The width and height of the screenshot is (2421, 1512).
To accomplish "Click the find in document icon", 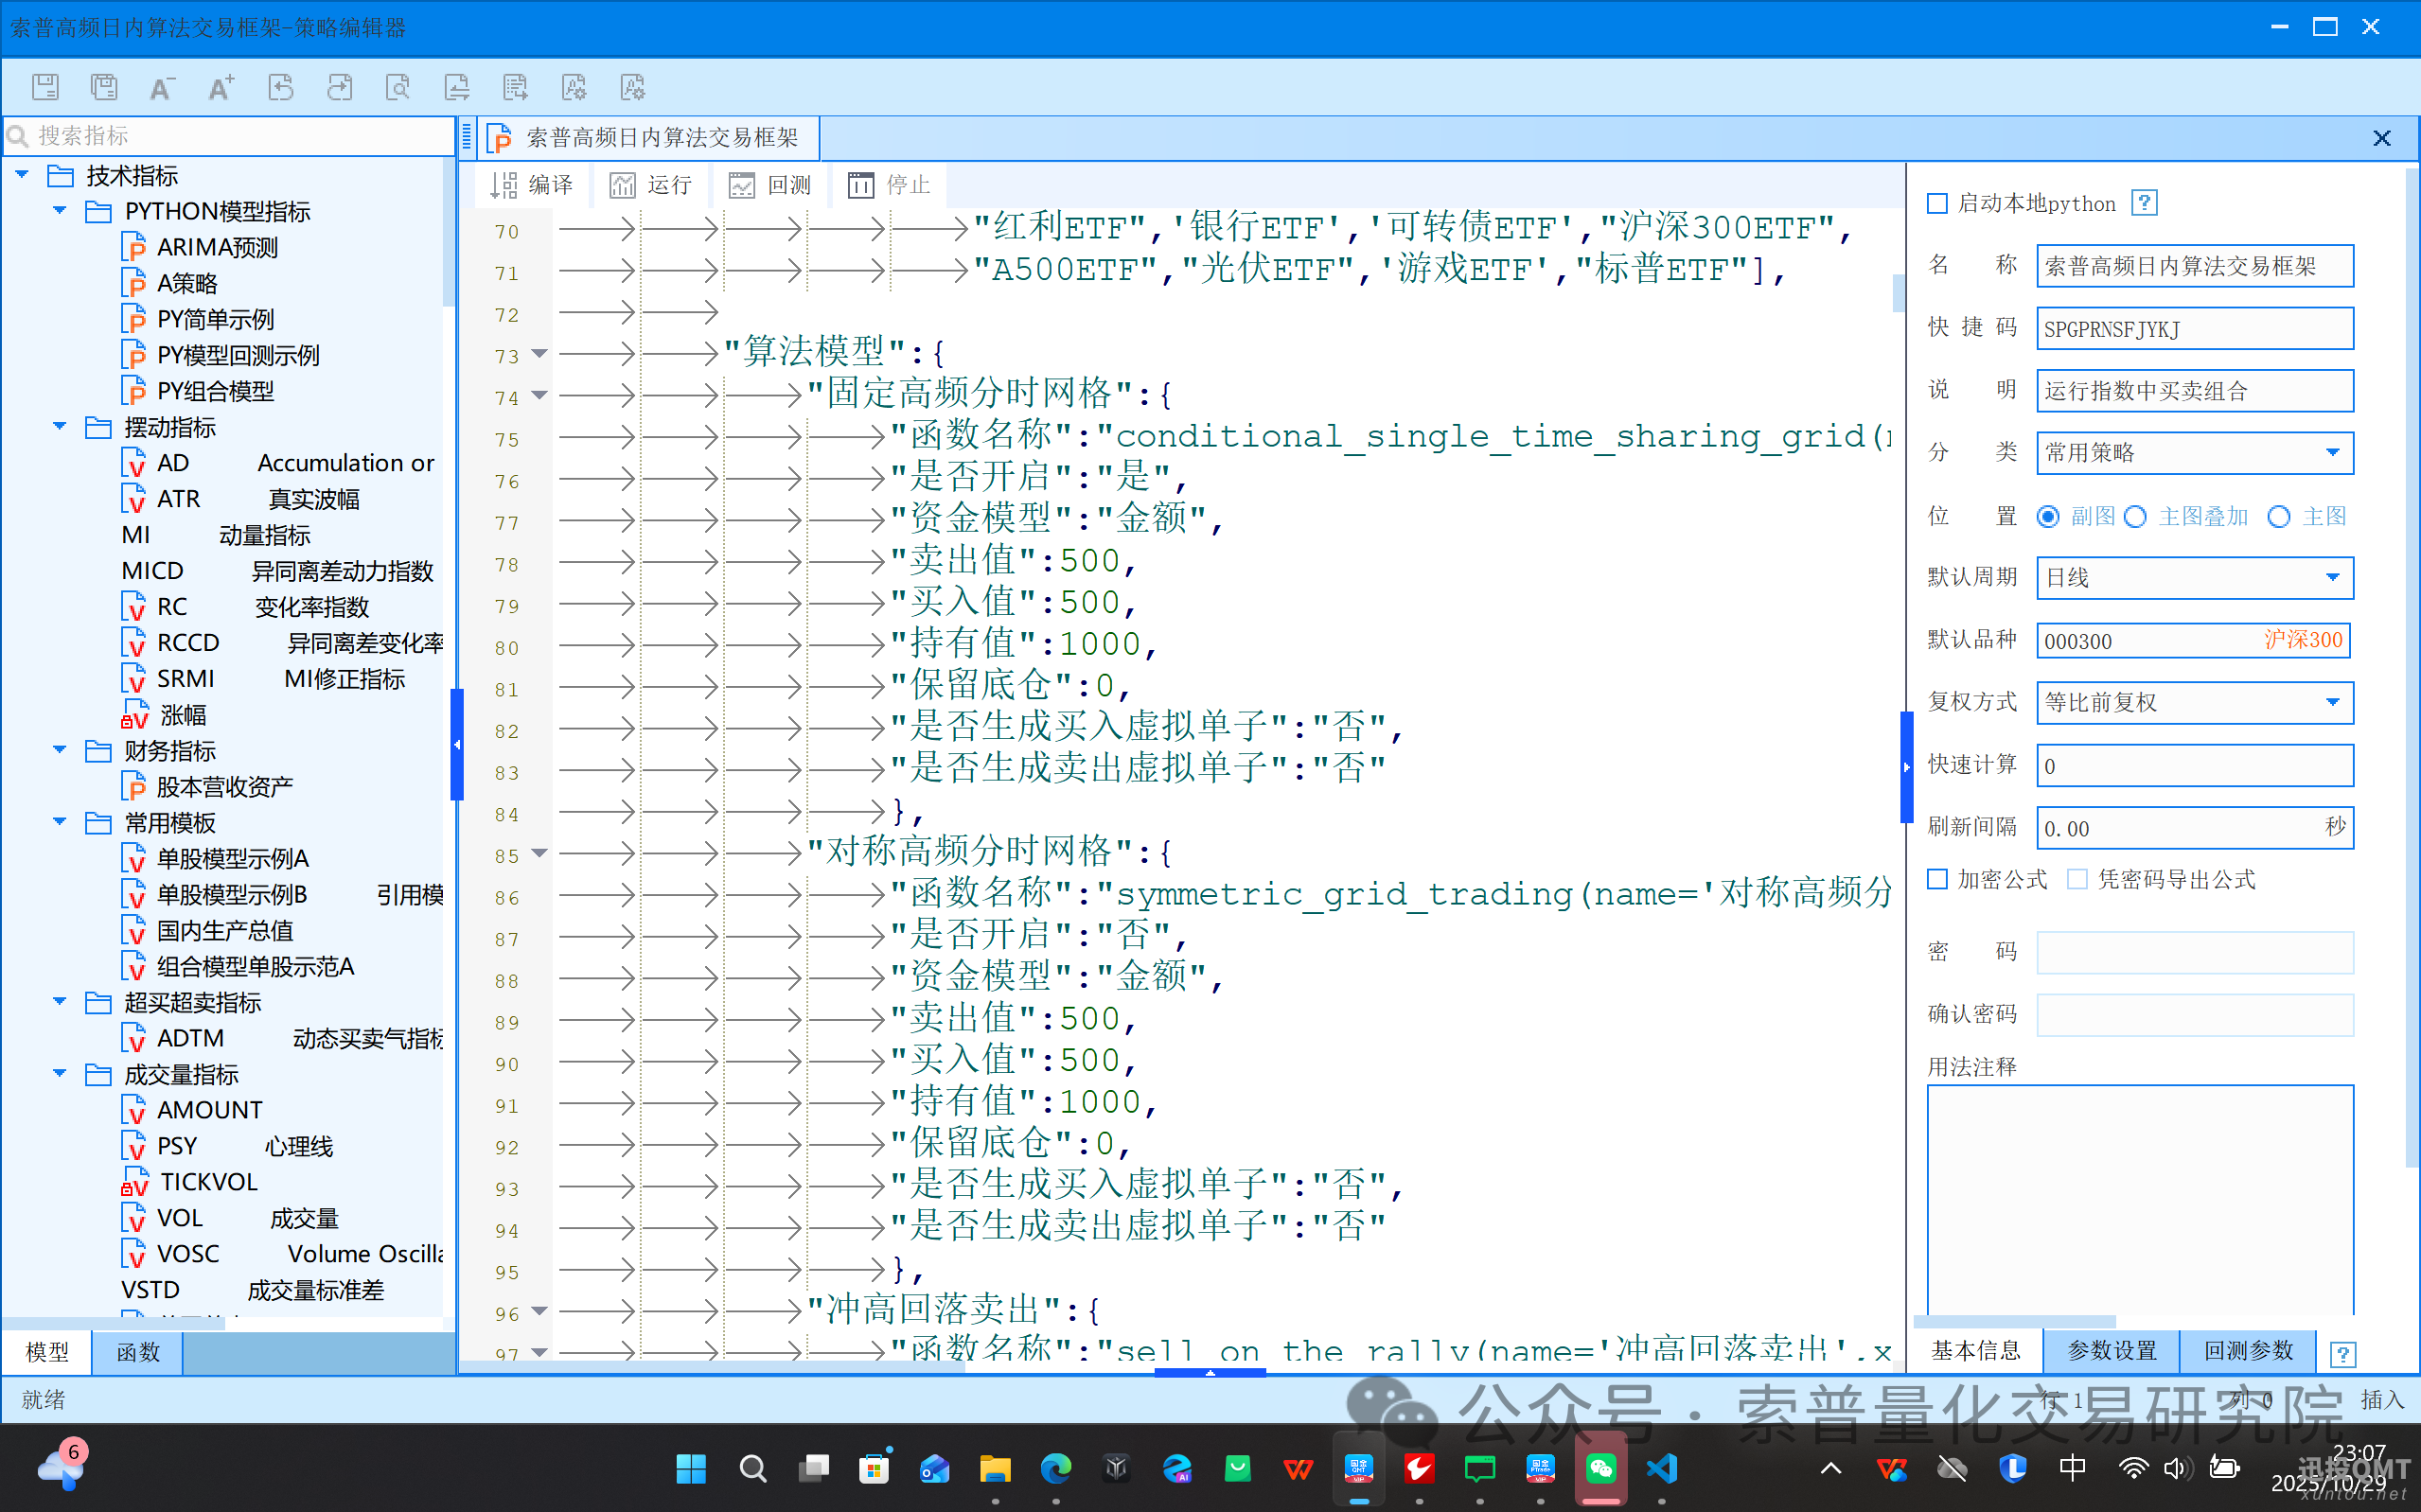I will point(398,87).
